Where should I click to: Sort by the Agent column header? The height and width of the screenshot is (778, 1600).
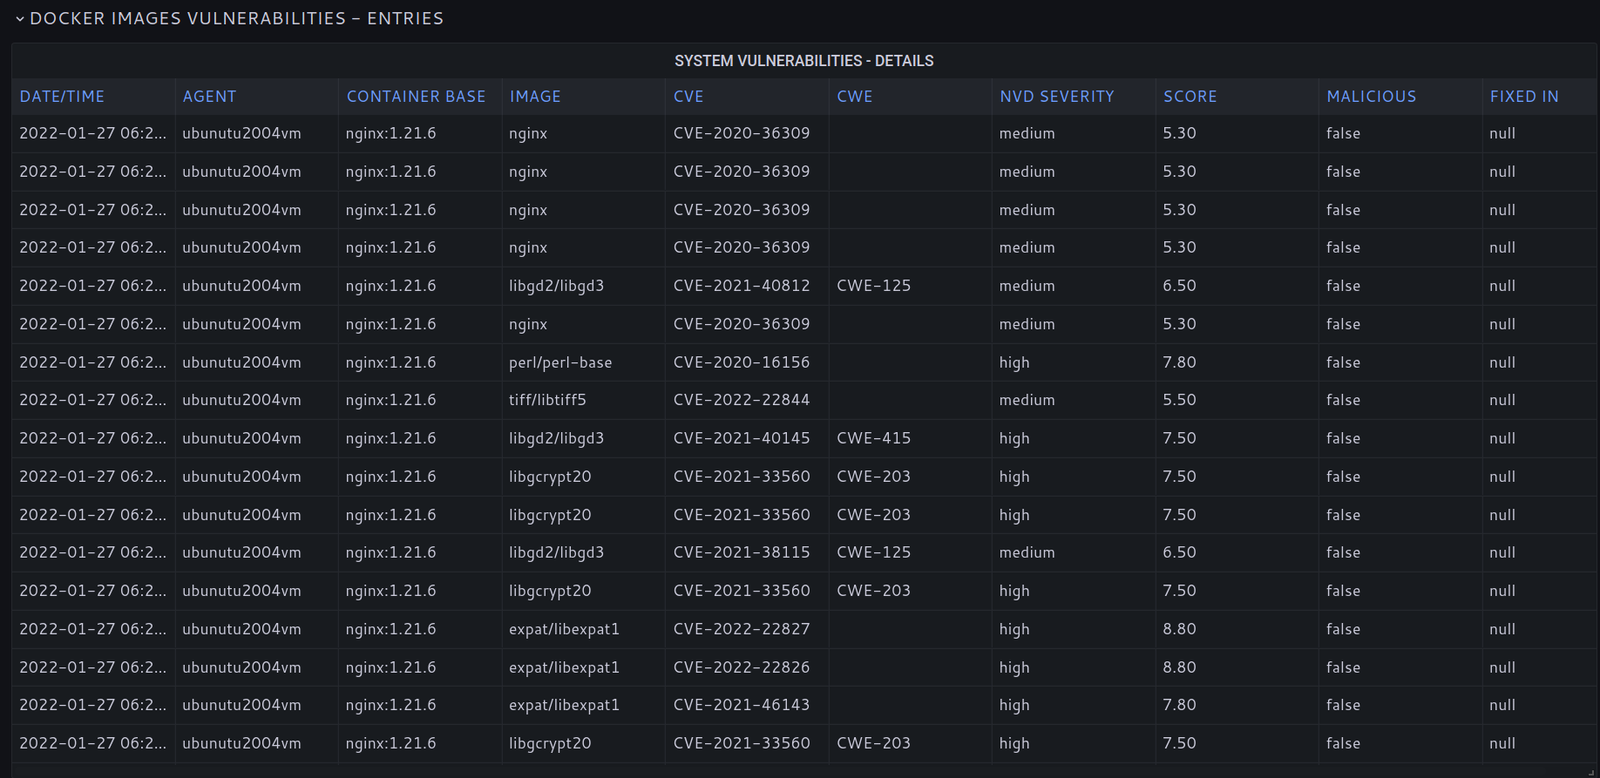[x=209, y=97]
